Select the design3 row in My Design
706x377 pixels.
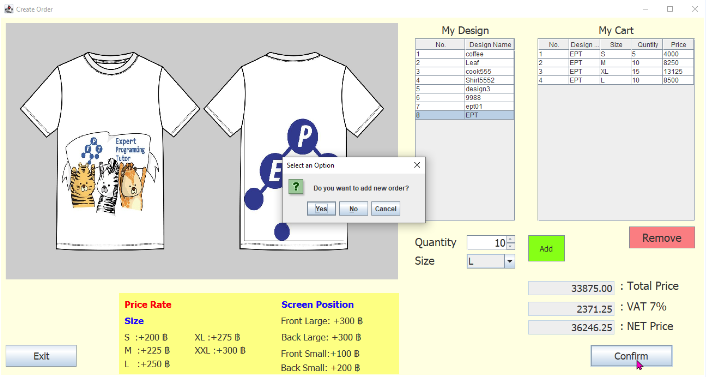[465, 89]
